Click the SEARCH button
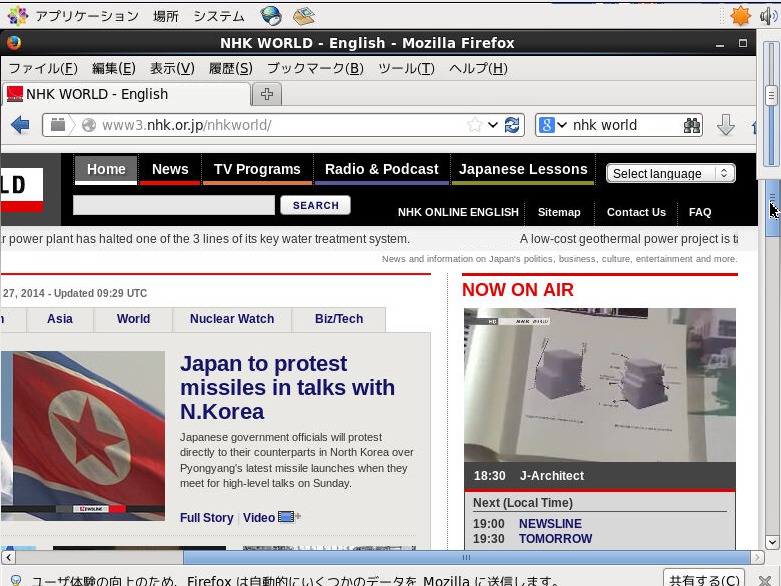Screen dimensions: 781x586 coord(315,205)
